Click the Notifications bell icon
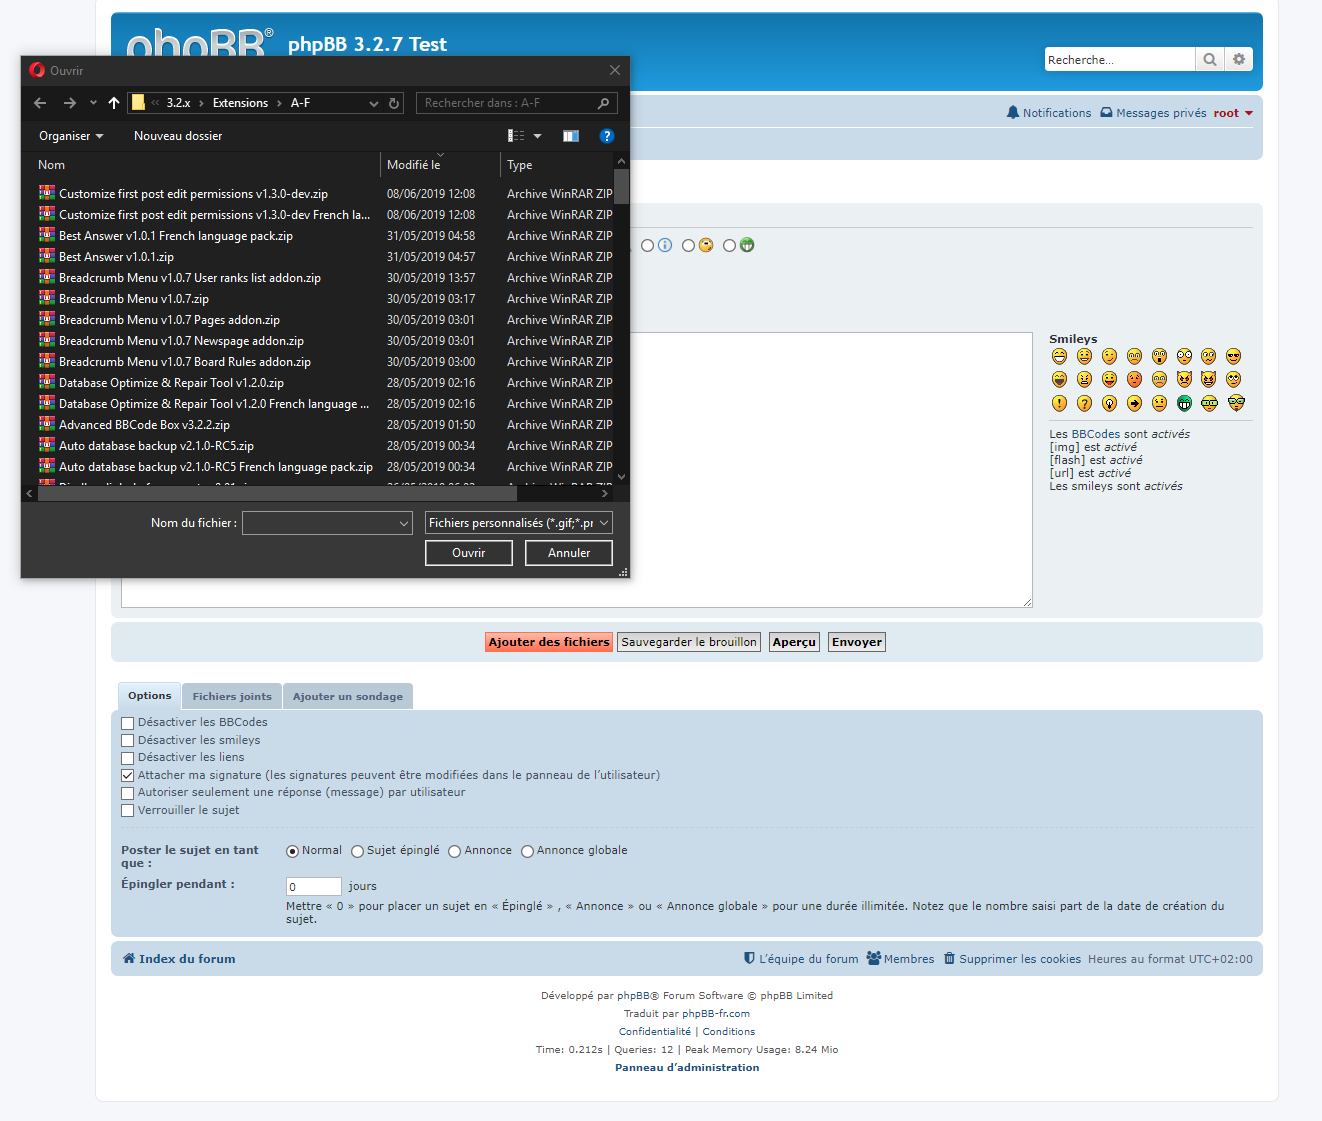The image size is (1322, 1121). pyautogui.click(x=1013, y=113)
